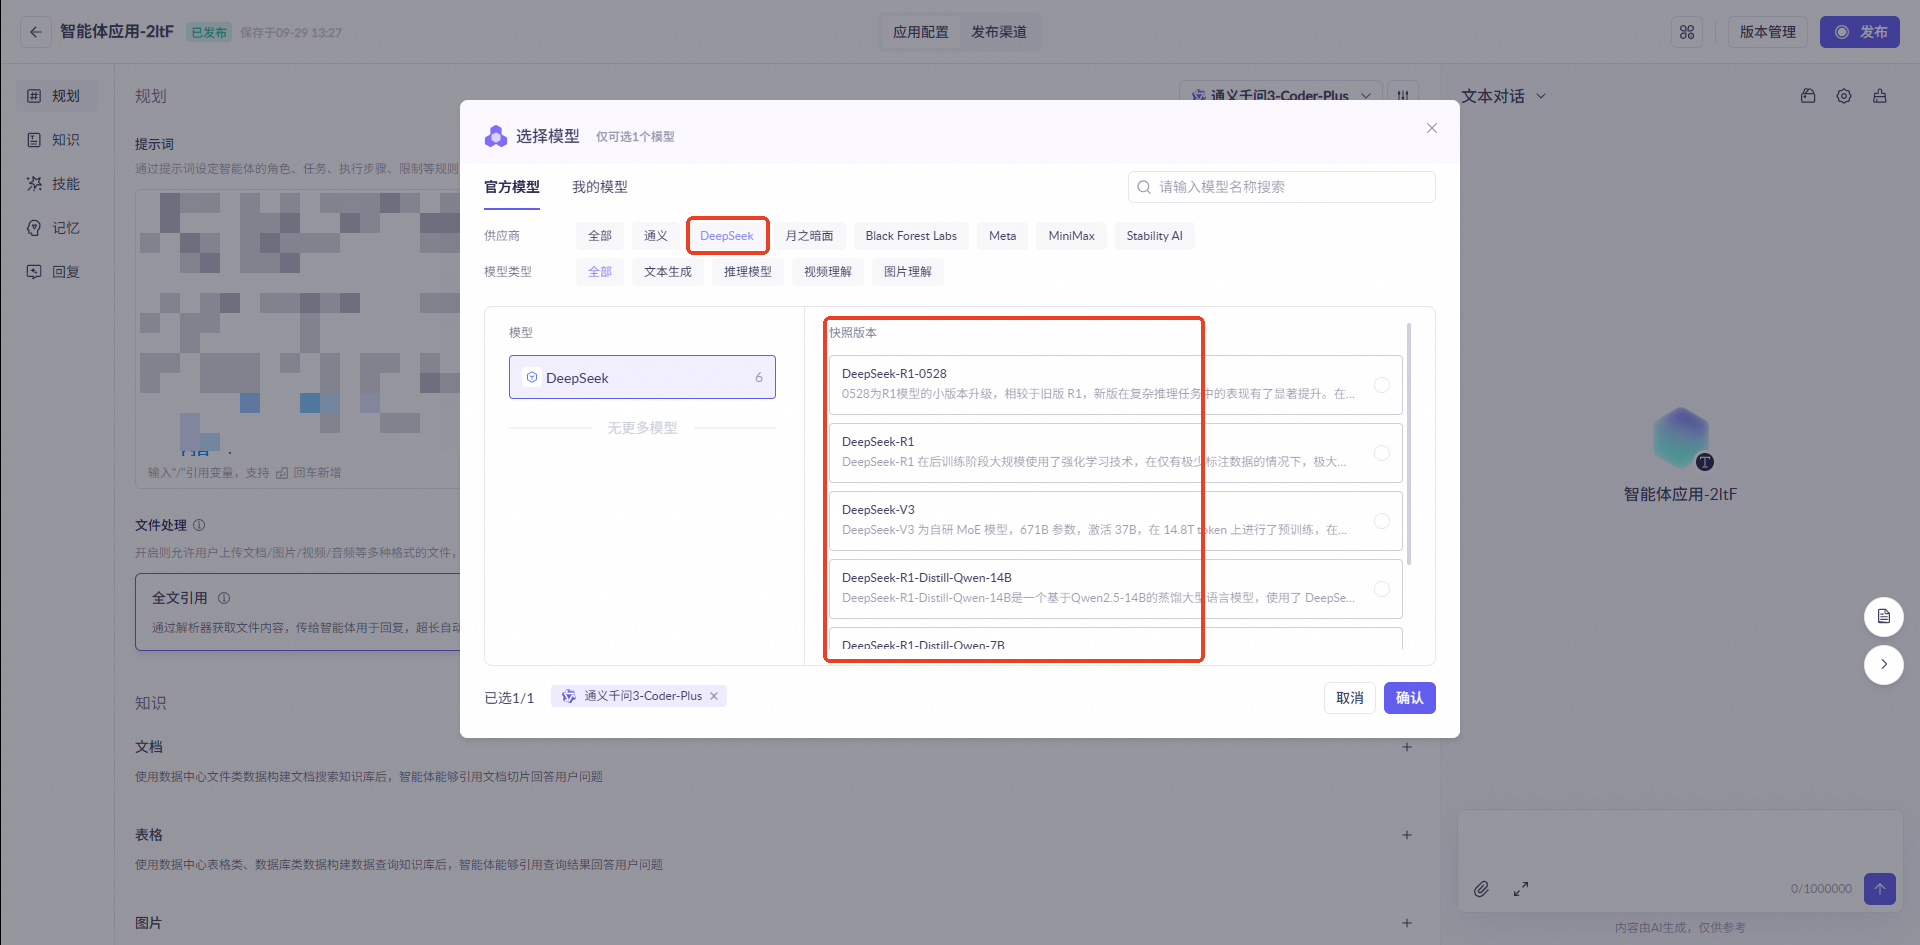Click 确认 to confirm model selection

tap(1410, 698)
